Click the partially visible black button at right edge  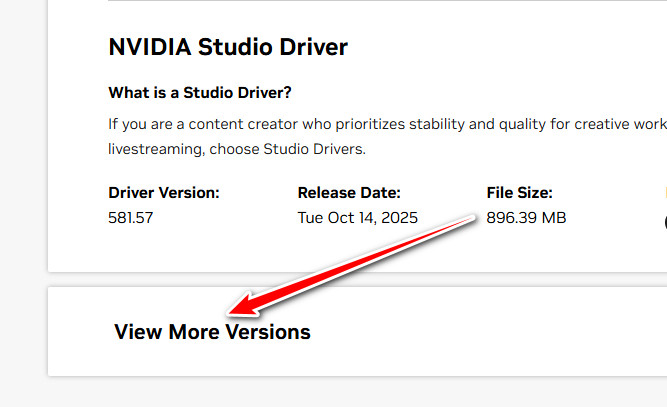coord(663,222)
